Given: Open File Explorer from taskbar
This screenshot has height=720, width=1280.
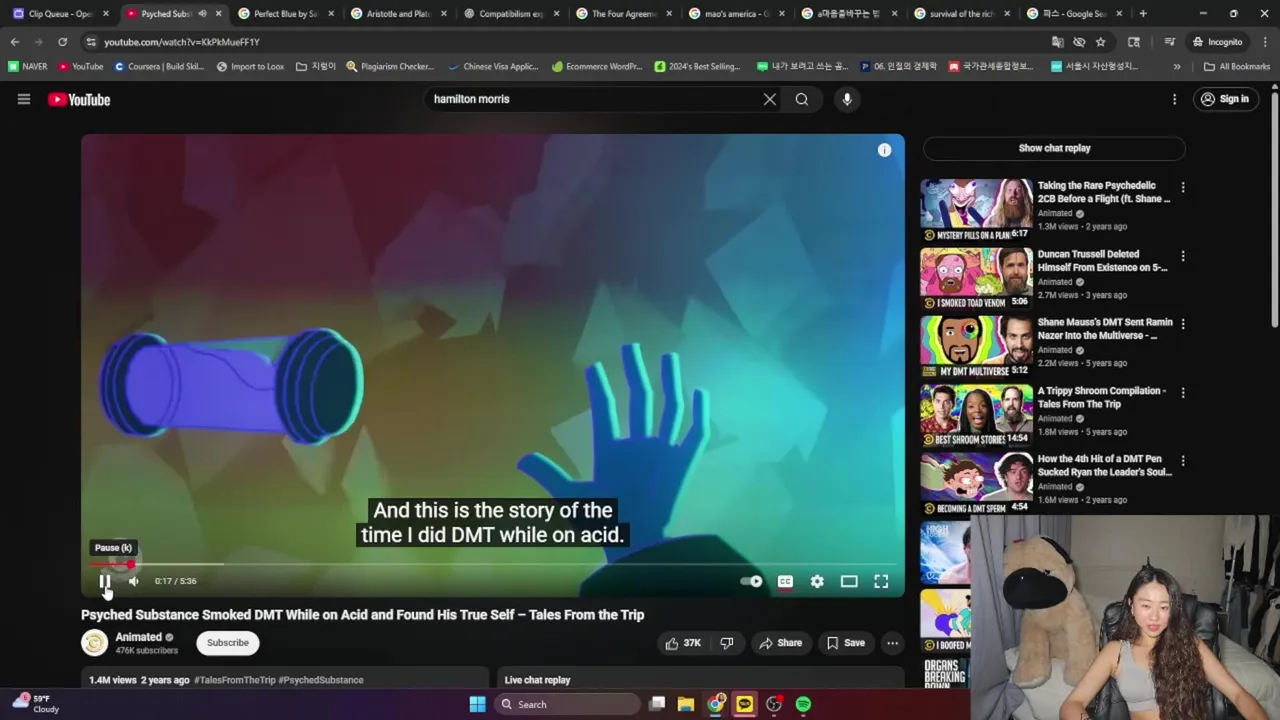Looking at the screenshot, I should 686,704.
